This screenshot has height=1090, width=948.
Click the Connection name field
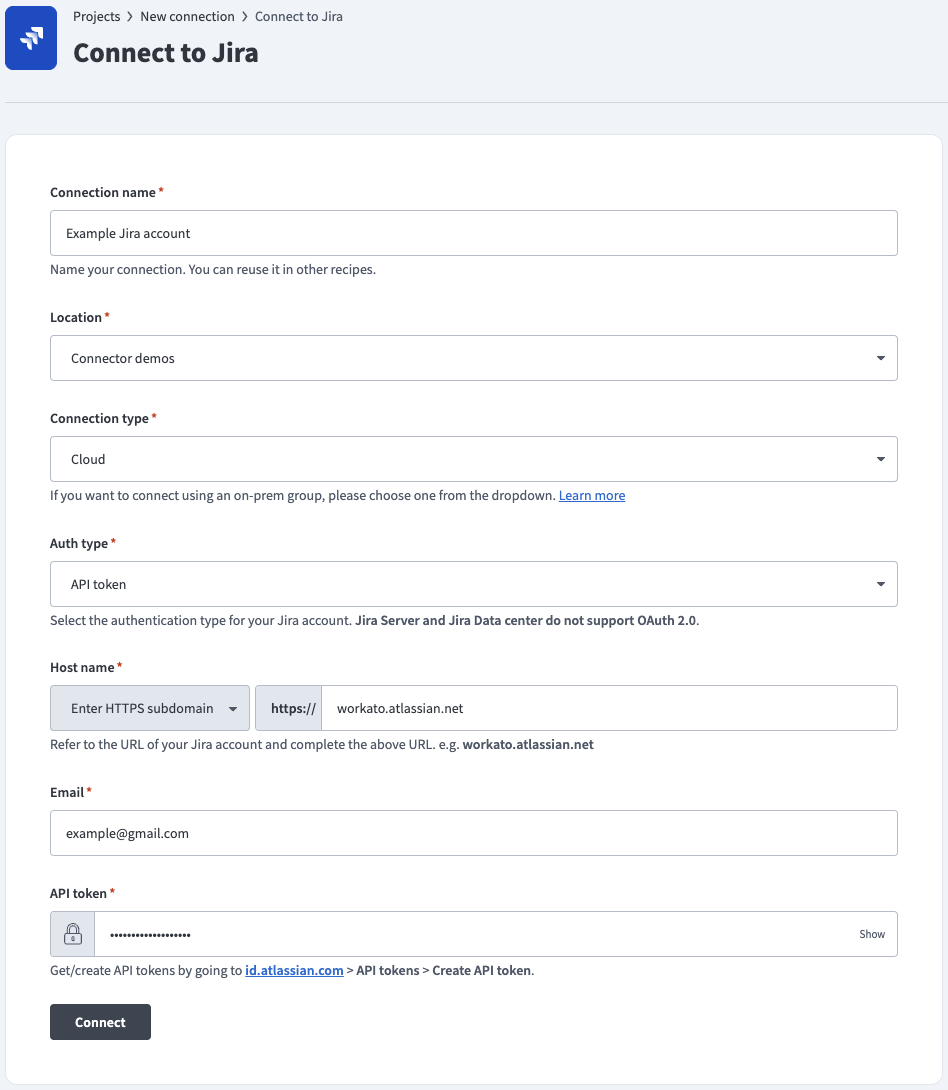pos(474,232)
